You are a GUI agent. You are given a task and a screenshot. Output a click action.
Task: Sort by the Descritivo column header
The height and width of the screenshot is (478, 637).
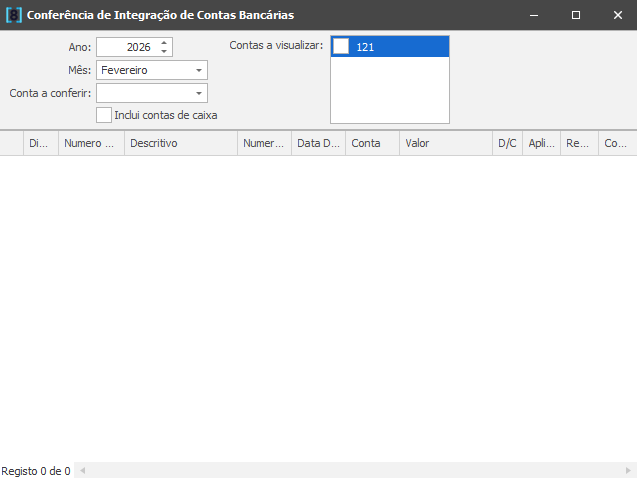tap(181, 144)
